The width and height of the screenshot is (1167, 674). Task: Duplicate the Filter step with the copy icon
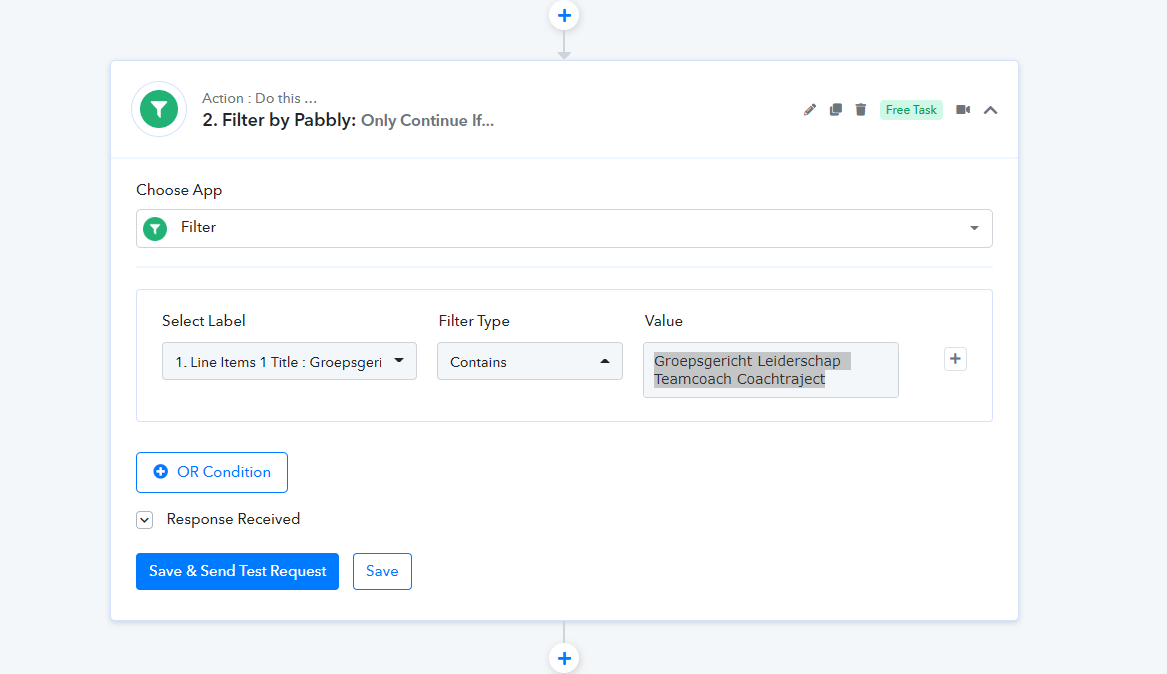(836, 110)
